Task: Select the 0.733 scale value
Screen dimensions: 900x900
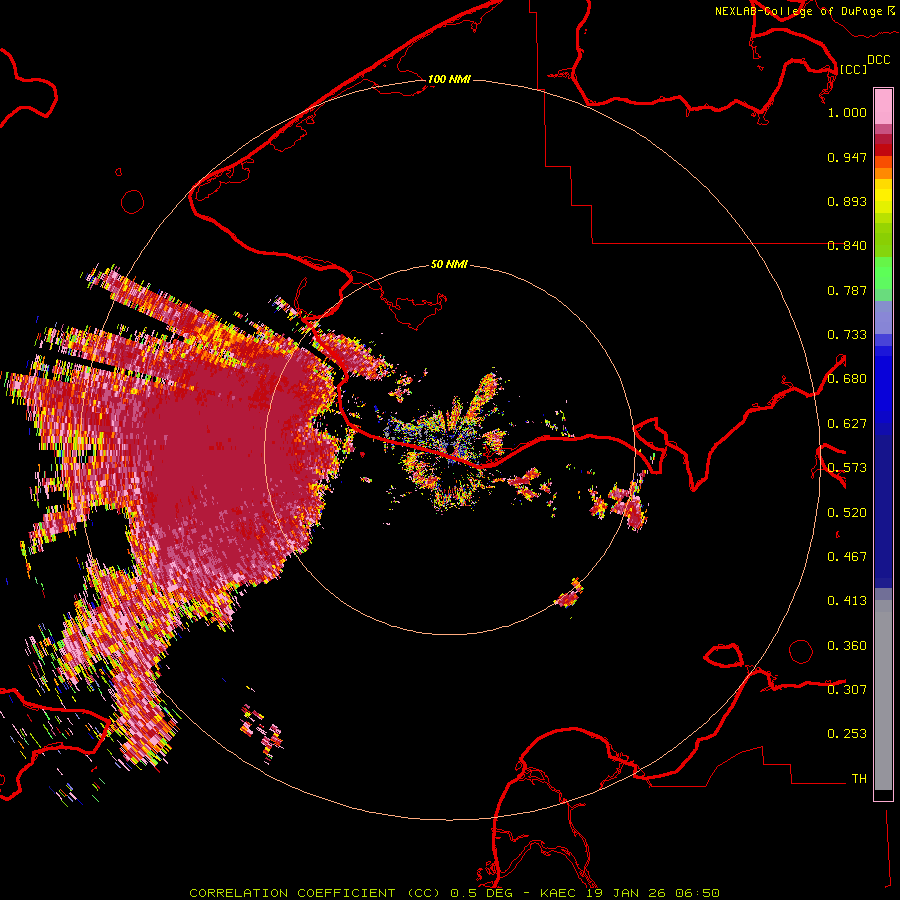Action: click(x=847, y=335)
